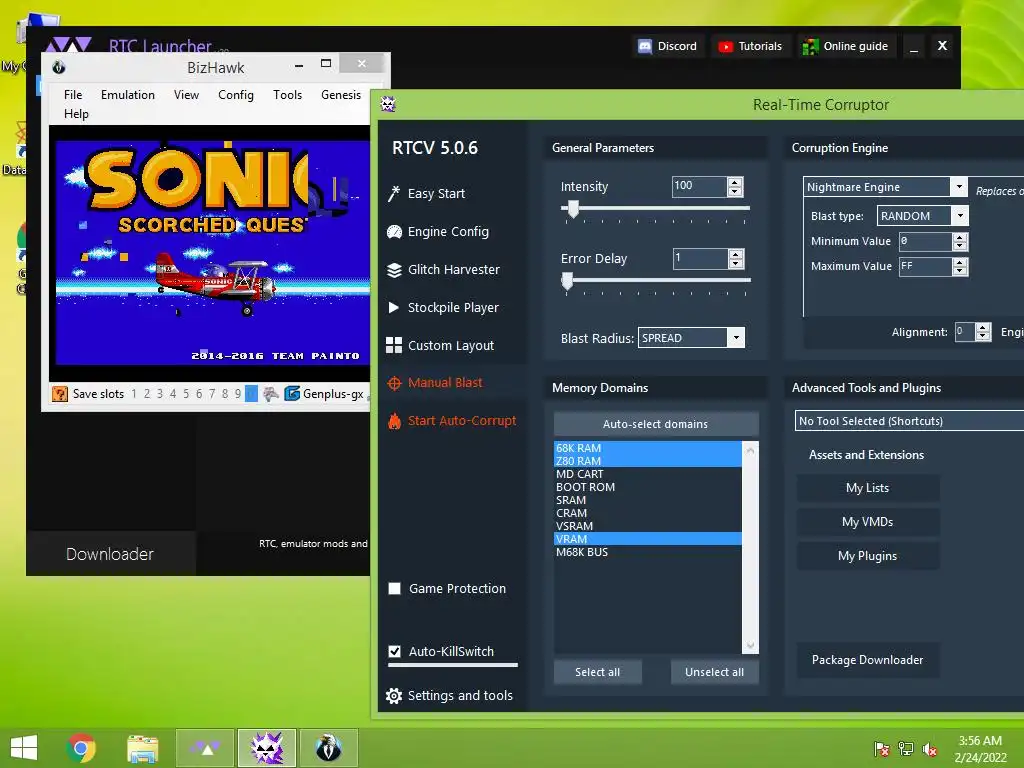Screen dimensions: 1024x768
Task: Click Manual Blast crosshair icon
Action: (394, 383)
